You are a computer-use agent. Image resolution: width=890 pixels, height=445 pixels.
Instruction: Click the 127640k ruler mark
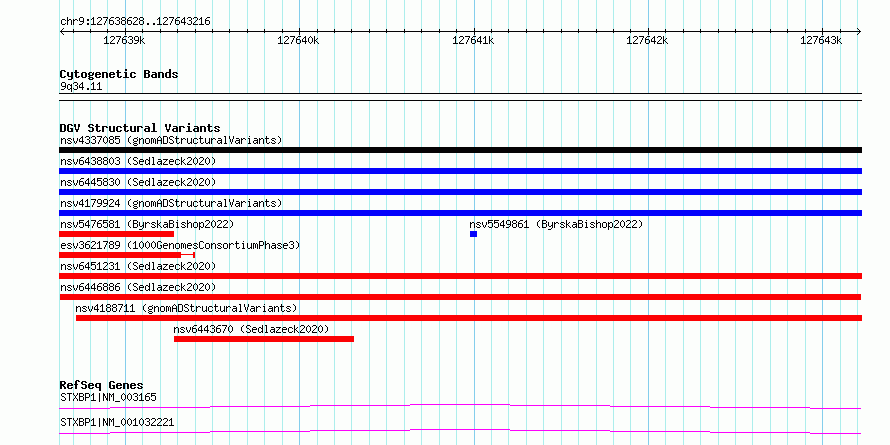tap(299, 40)
